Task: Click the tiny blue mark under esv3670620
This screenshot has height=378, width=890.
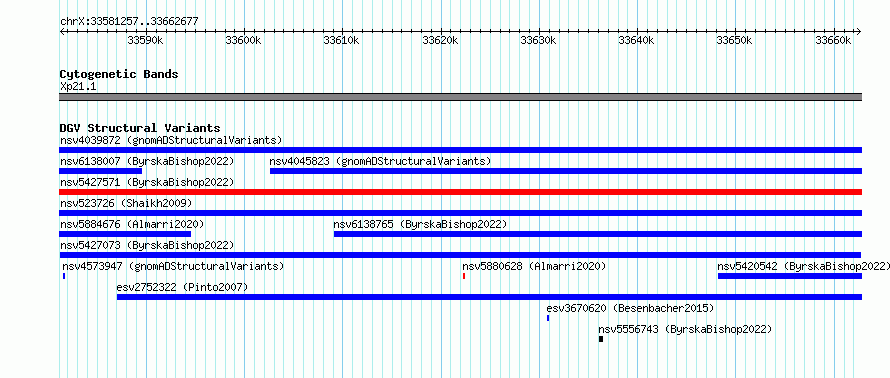Action: click(x=548, y=318)
